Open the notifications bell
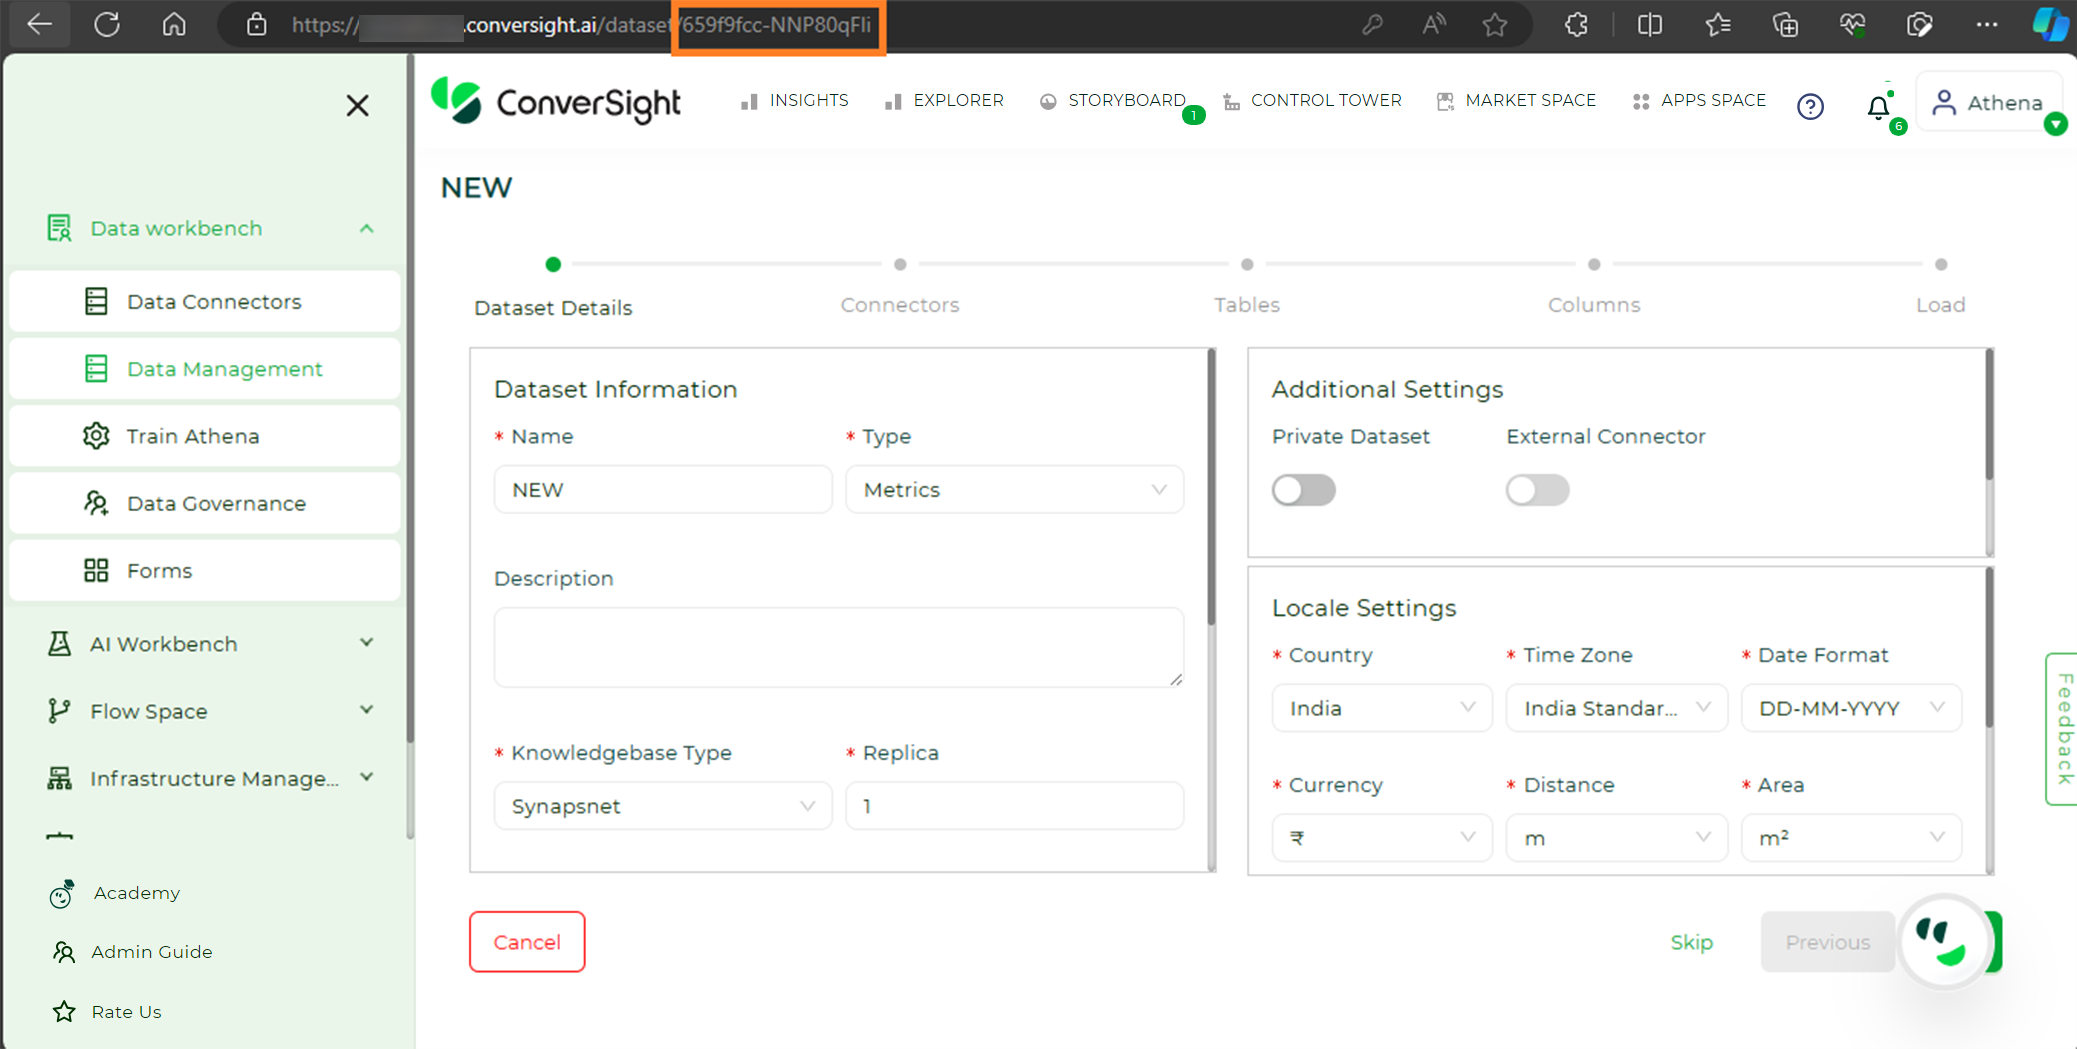This screenshot has height=1049, width=2077. pyautogui.click(x=1877, y=108)
